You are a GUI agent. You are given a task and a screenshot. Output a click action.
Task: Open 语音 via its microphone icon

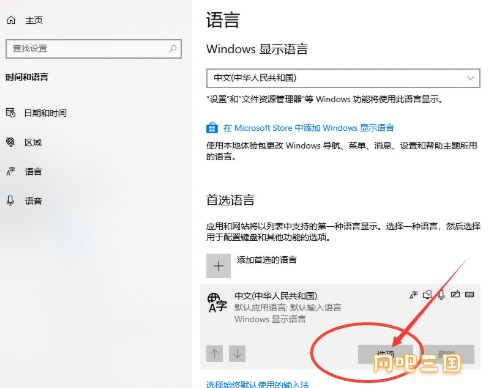click(11, 201)
